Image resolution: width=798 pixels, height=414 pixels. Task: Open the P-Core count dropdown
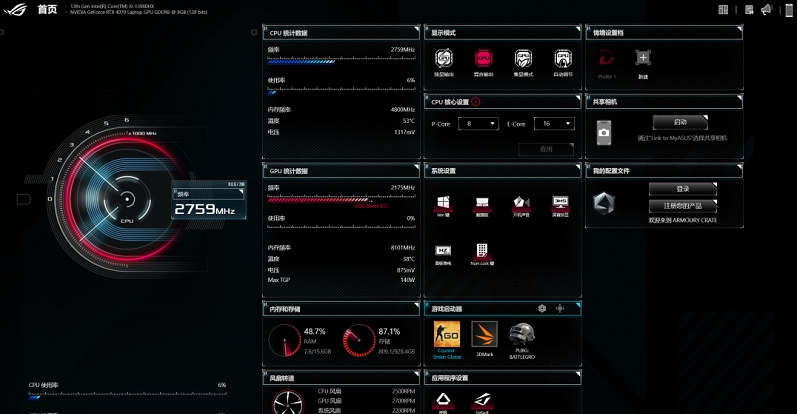click(477, 123)
